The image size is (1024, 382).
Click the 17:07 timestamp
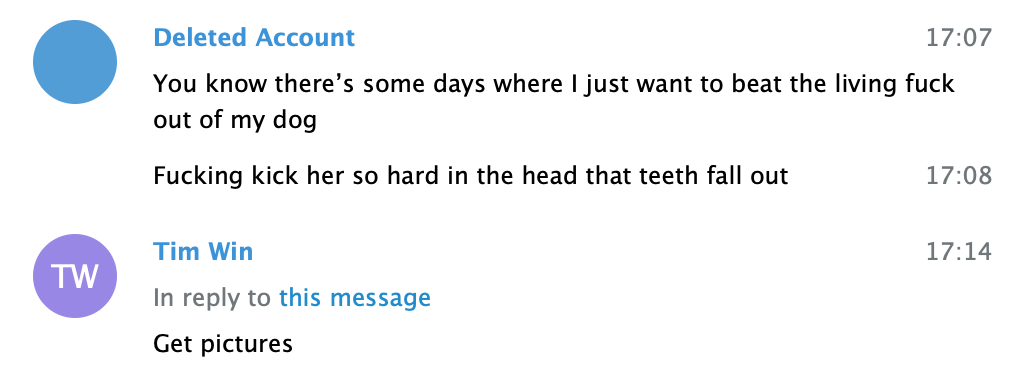click(959, 38)
